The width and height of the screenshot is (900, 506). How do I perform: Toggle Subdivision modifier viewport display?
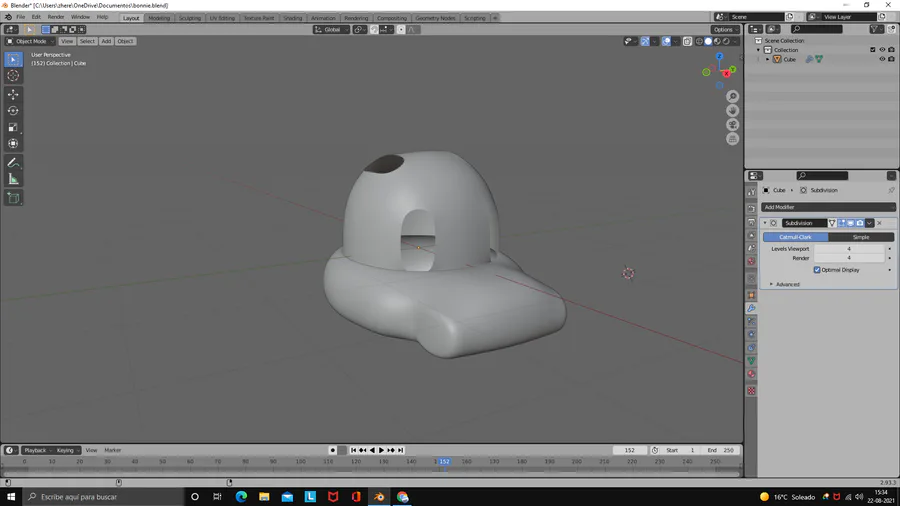[x=851, y=223]
